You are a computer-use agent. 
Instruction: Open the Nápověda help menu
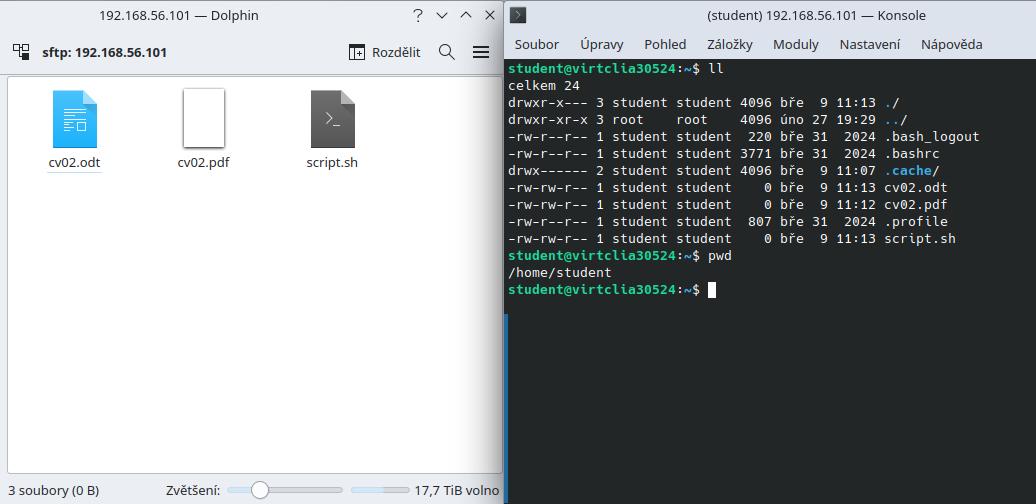click(951, 44)
